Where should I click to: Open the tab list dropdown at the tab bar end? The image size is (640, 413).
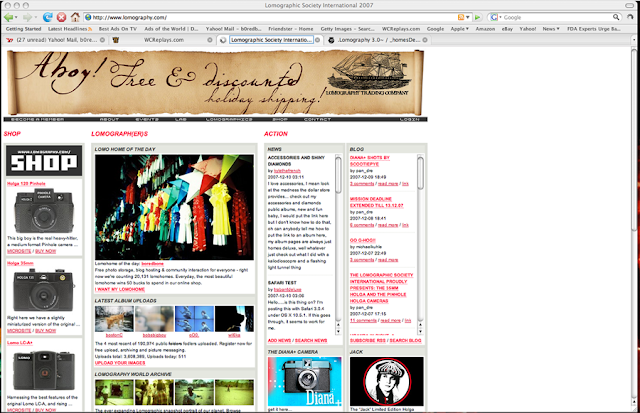(x=634, y=40)
